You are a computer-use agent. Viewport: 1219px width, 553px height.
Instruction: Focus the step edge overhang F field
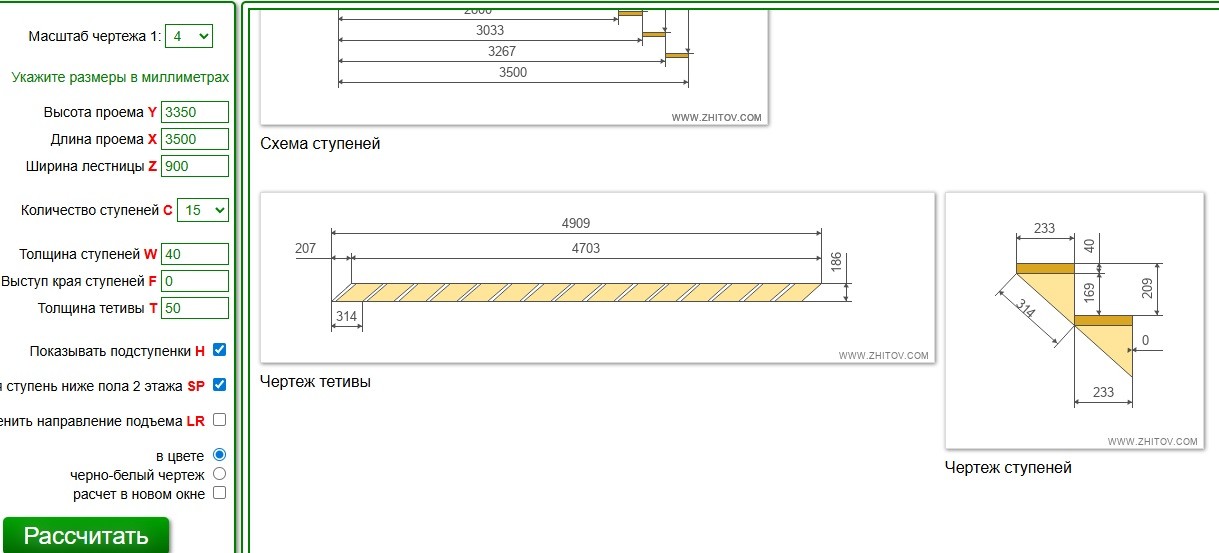point(194,281)
